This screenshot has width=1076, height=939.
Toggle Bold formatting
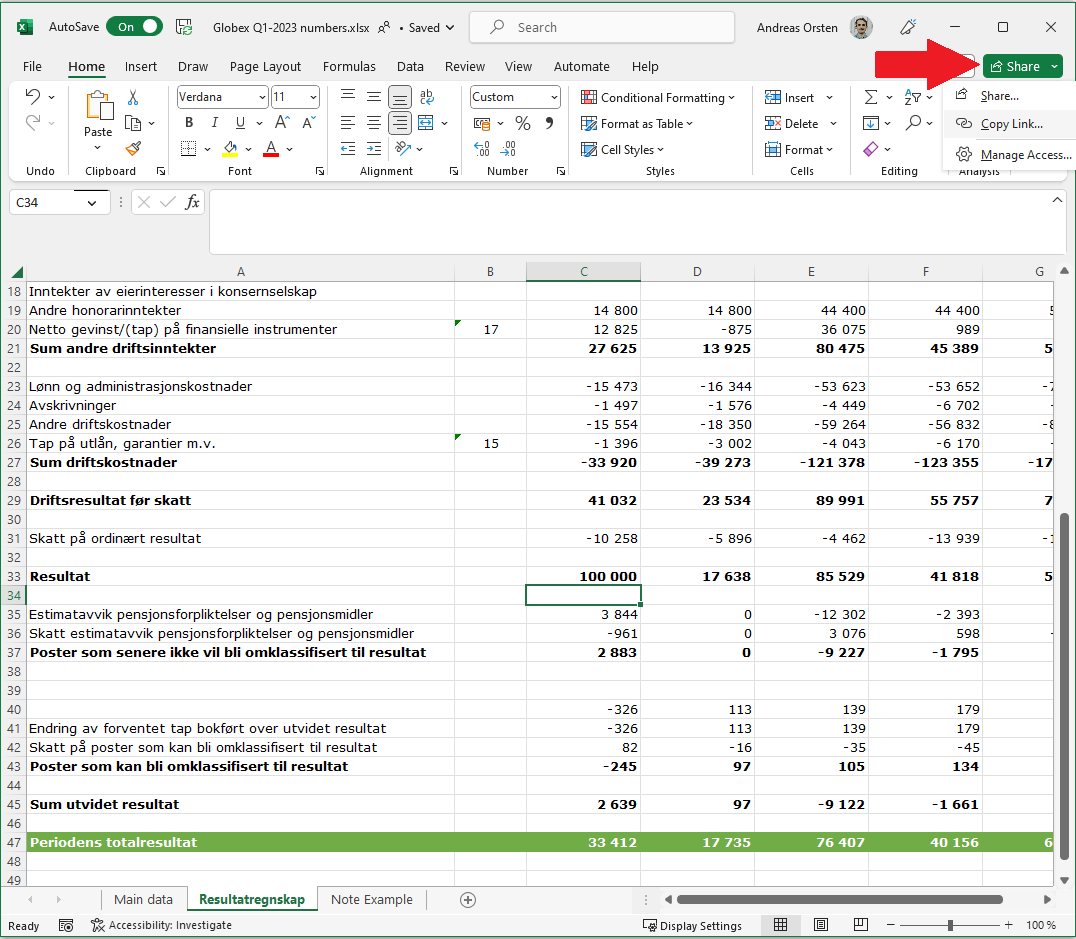pos(189,123)
